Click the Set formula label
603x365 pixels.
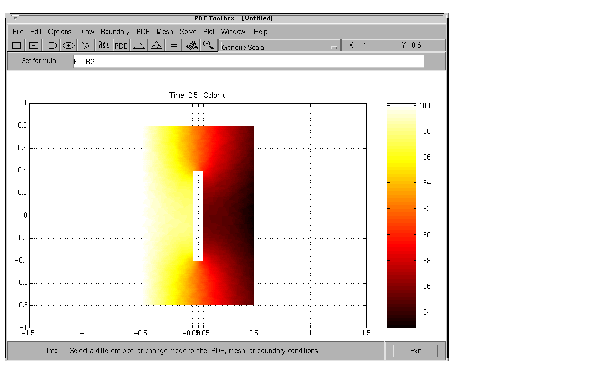[38, 61]
